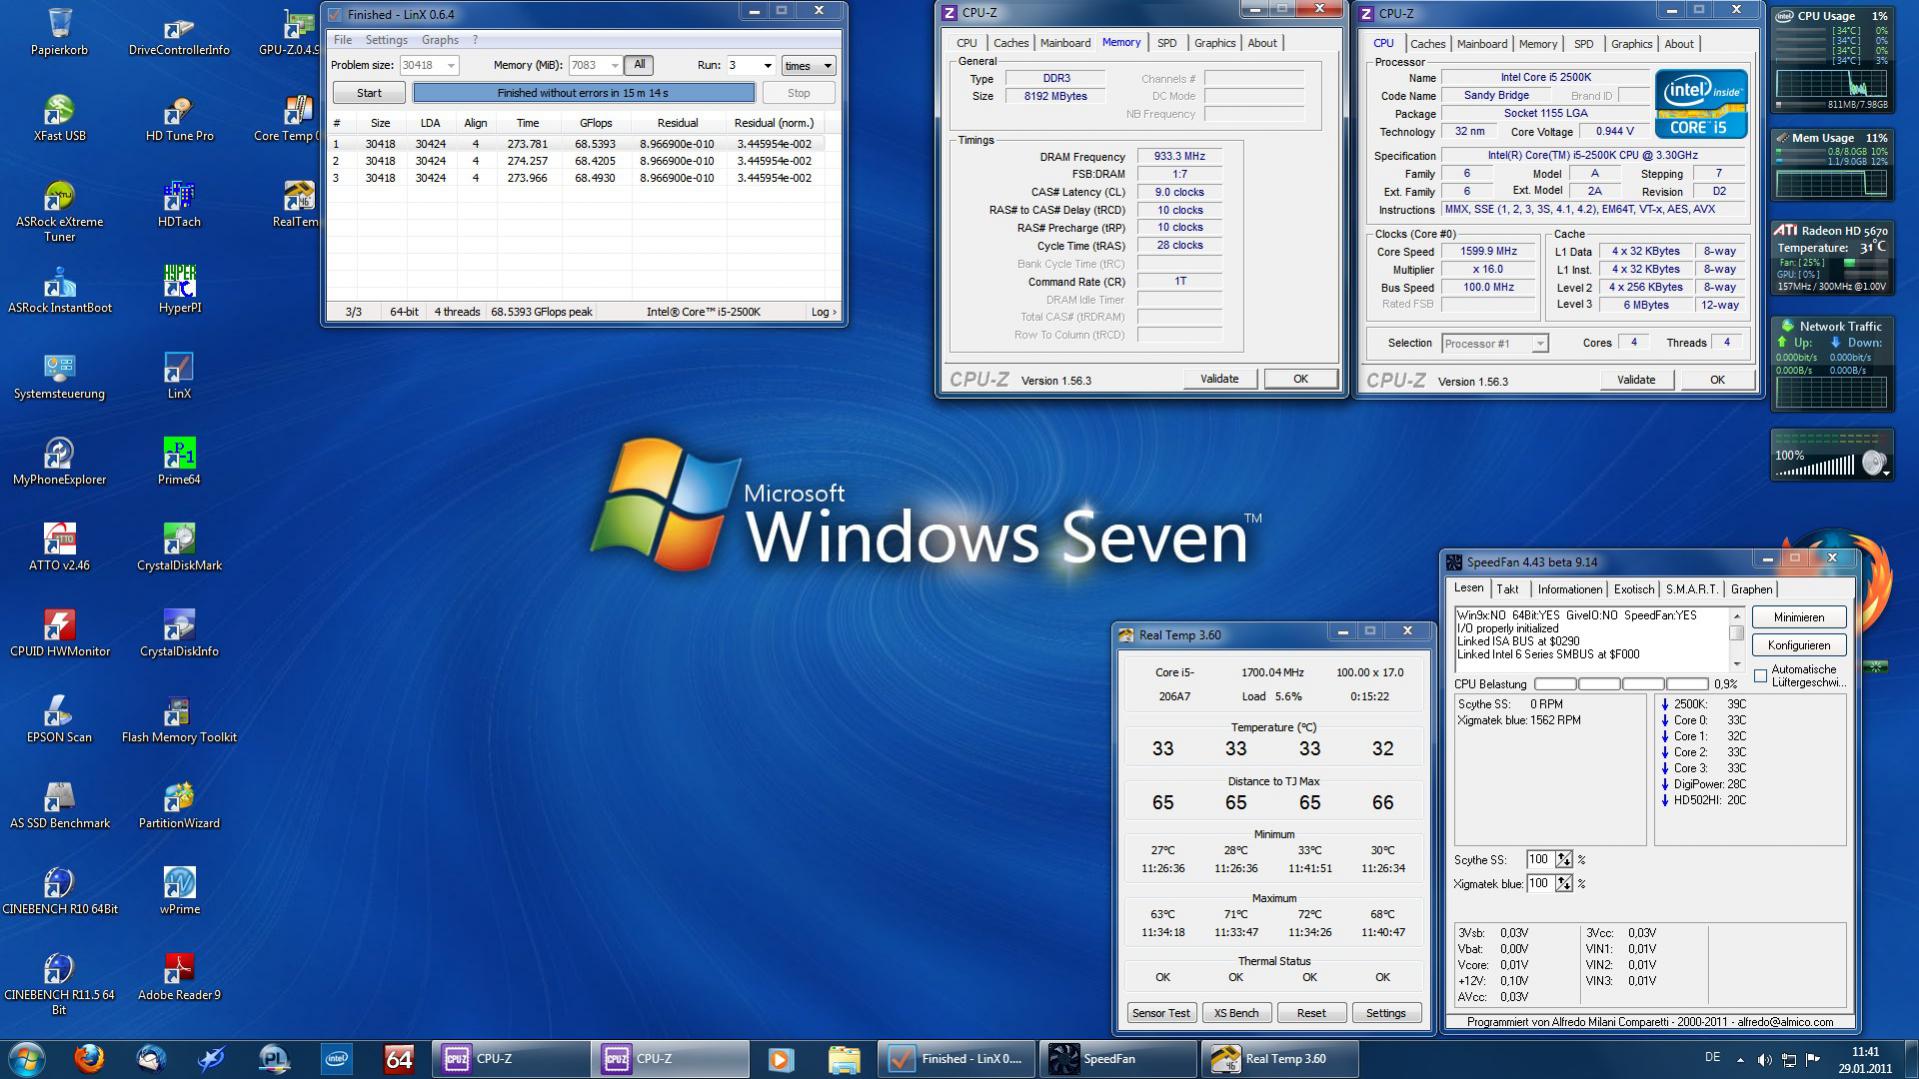Switch to the SPD tab in CPU-Z Memory window
The height and width of the screenshot is (1079, 1919).
pyautogui.click(x=1166, y=43)
